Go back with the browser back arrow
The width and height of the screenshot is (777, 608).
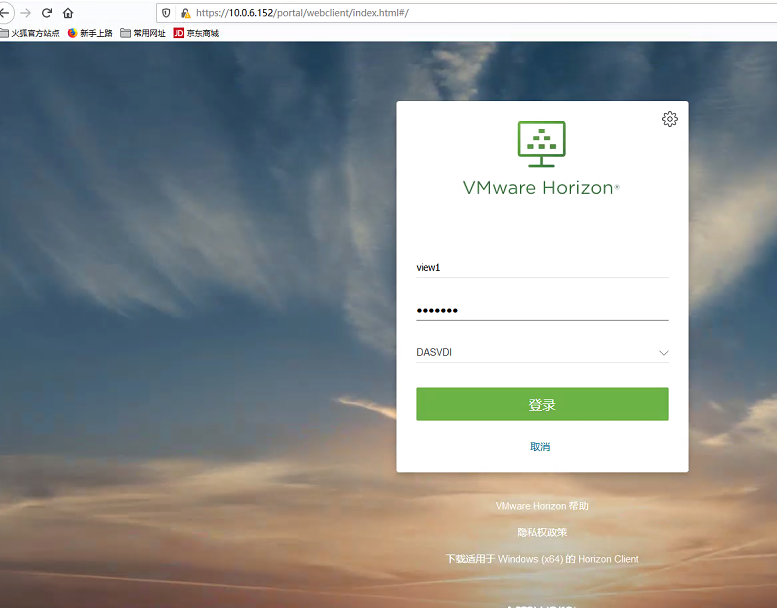point(5,13)
